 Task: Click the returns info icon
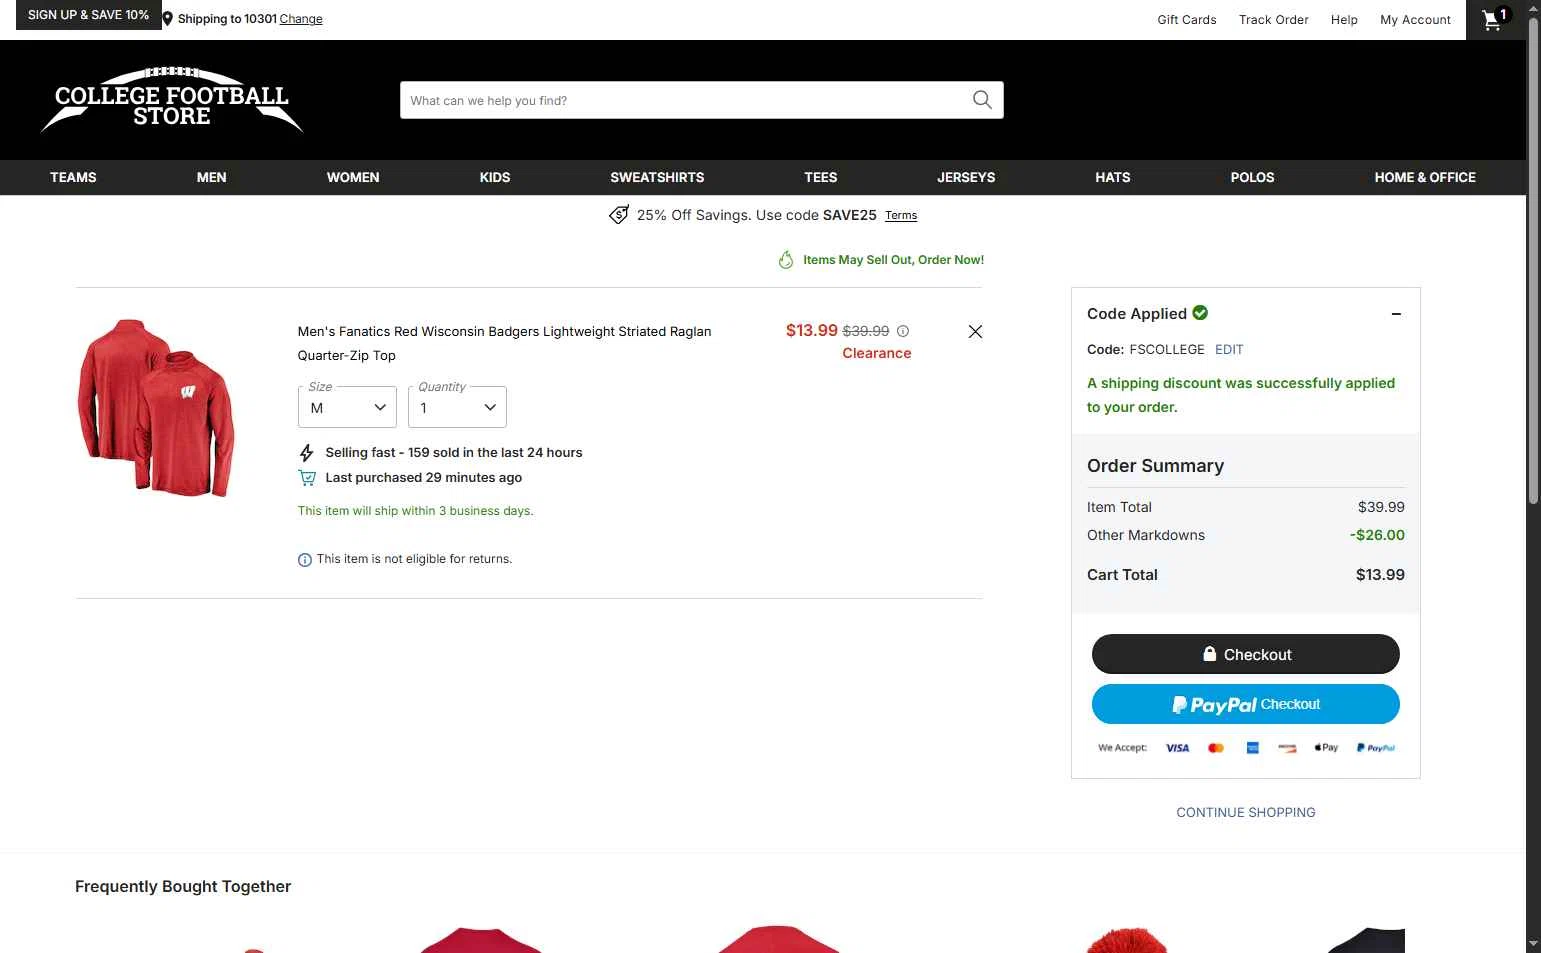pyautogui.click(x=305, y=560)
